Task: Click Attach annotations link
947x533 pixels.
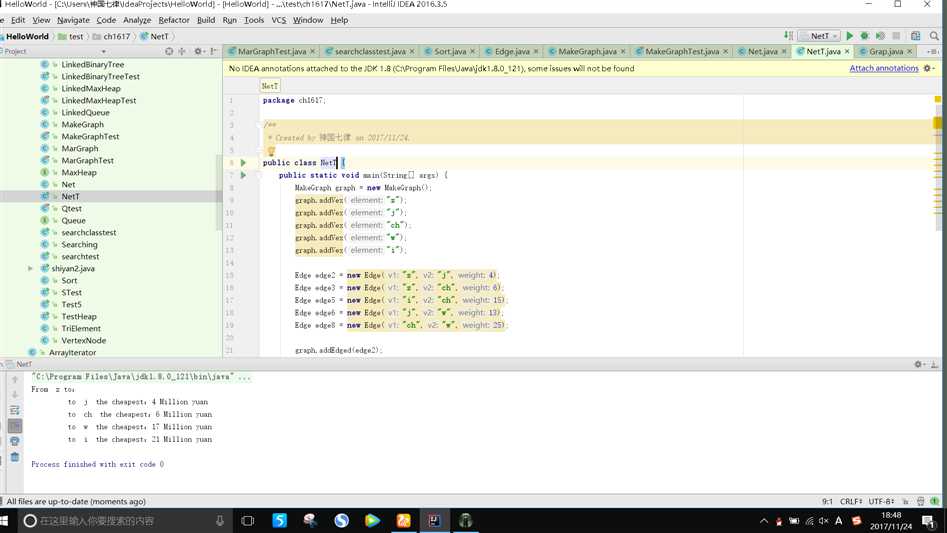Action: tap(884, 68)
